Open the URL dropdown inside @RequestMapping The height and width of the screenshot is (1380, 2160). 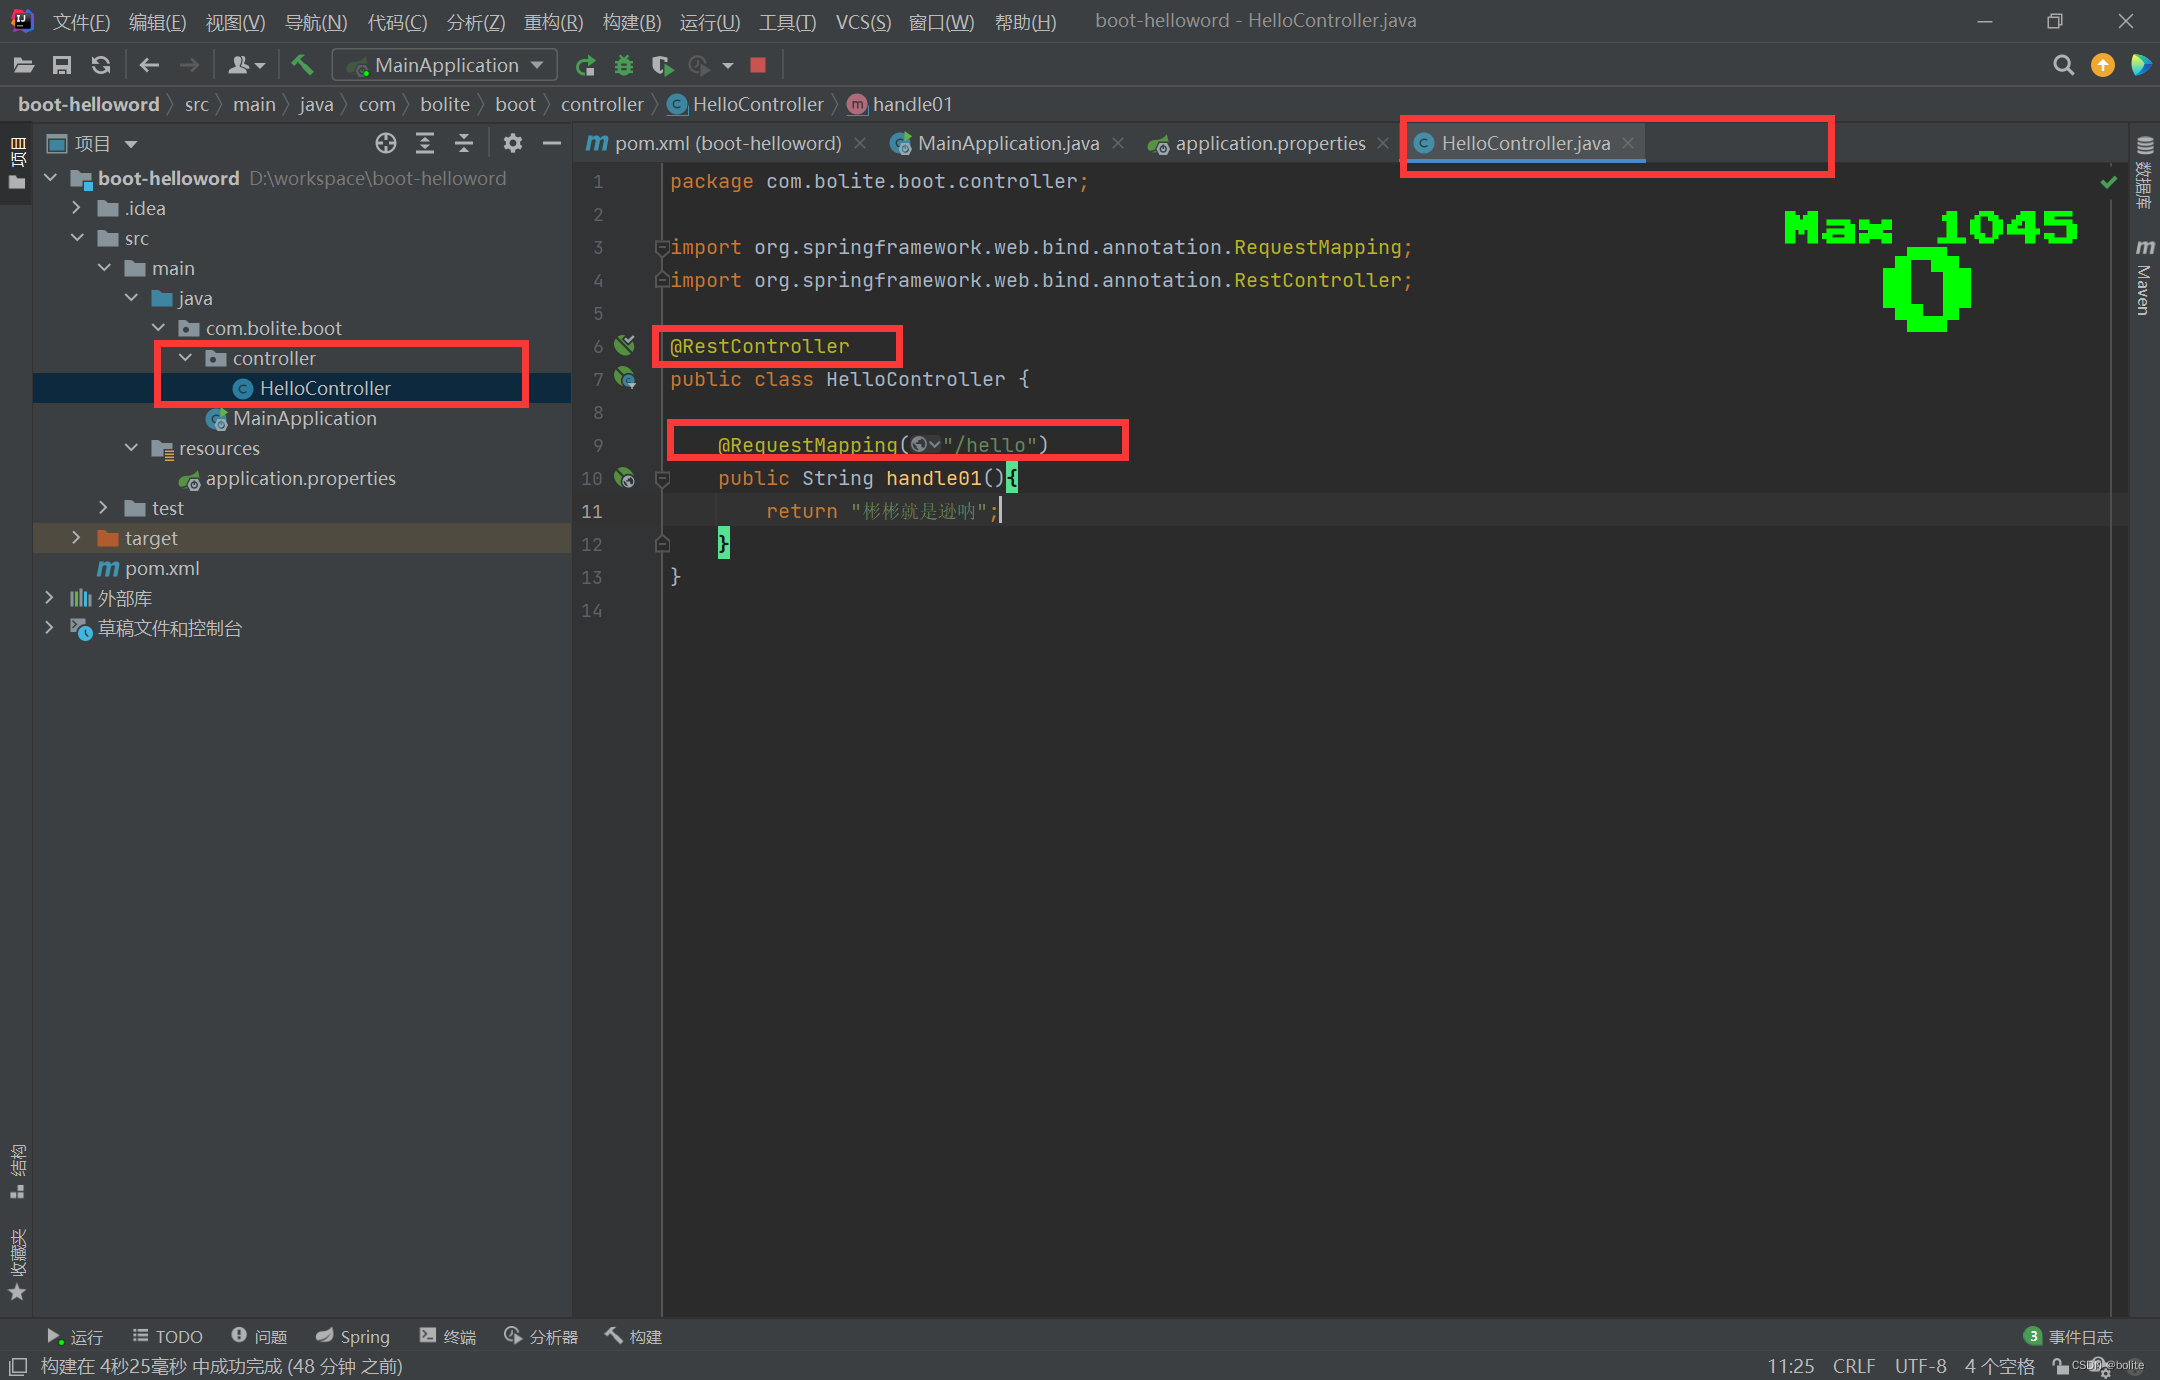pos(925,445)
